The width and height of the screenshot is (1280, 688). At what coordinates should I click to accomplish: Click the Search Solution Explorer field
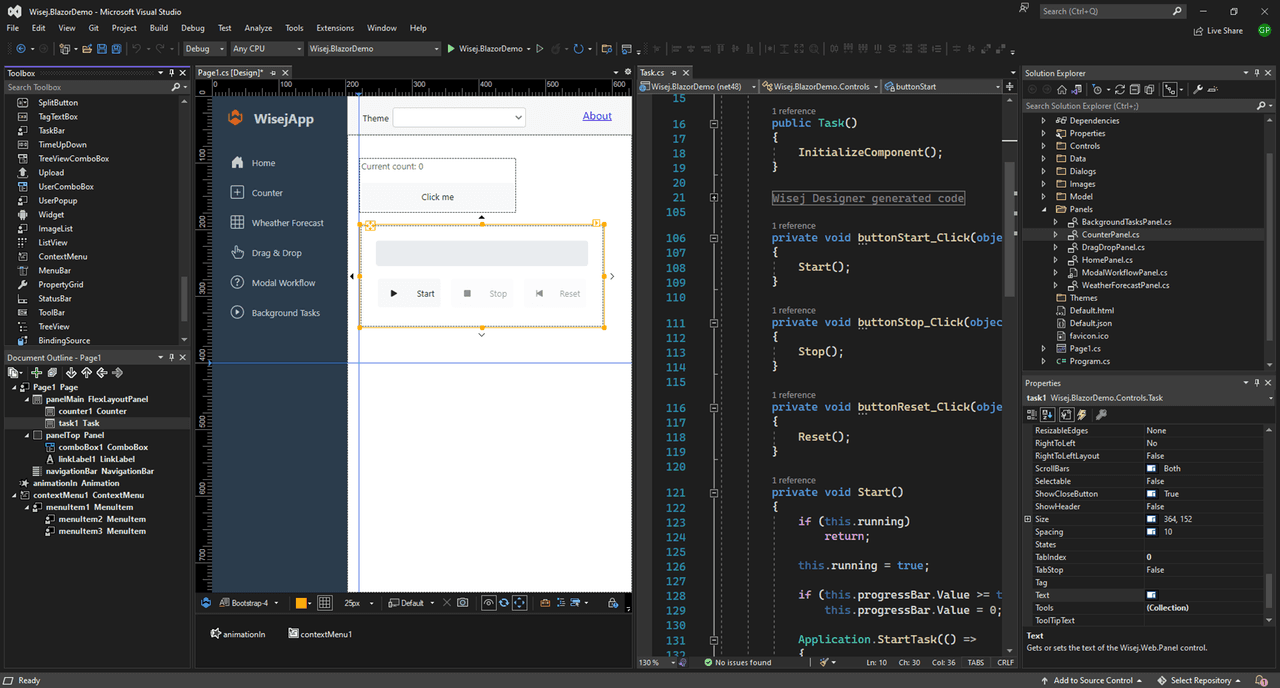tap(1140, 105)
